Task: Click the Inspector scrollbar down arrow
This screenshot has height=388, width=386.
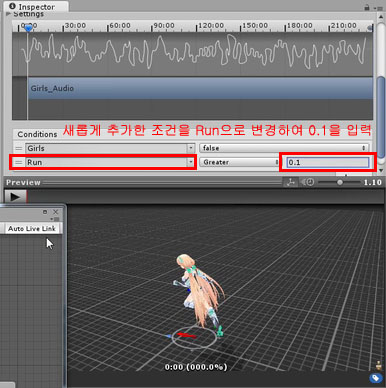Action: 381,170
